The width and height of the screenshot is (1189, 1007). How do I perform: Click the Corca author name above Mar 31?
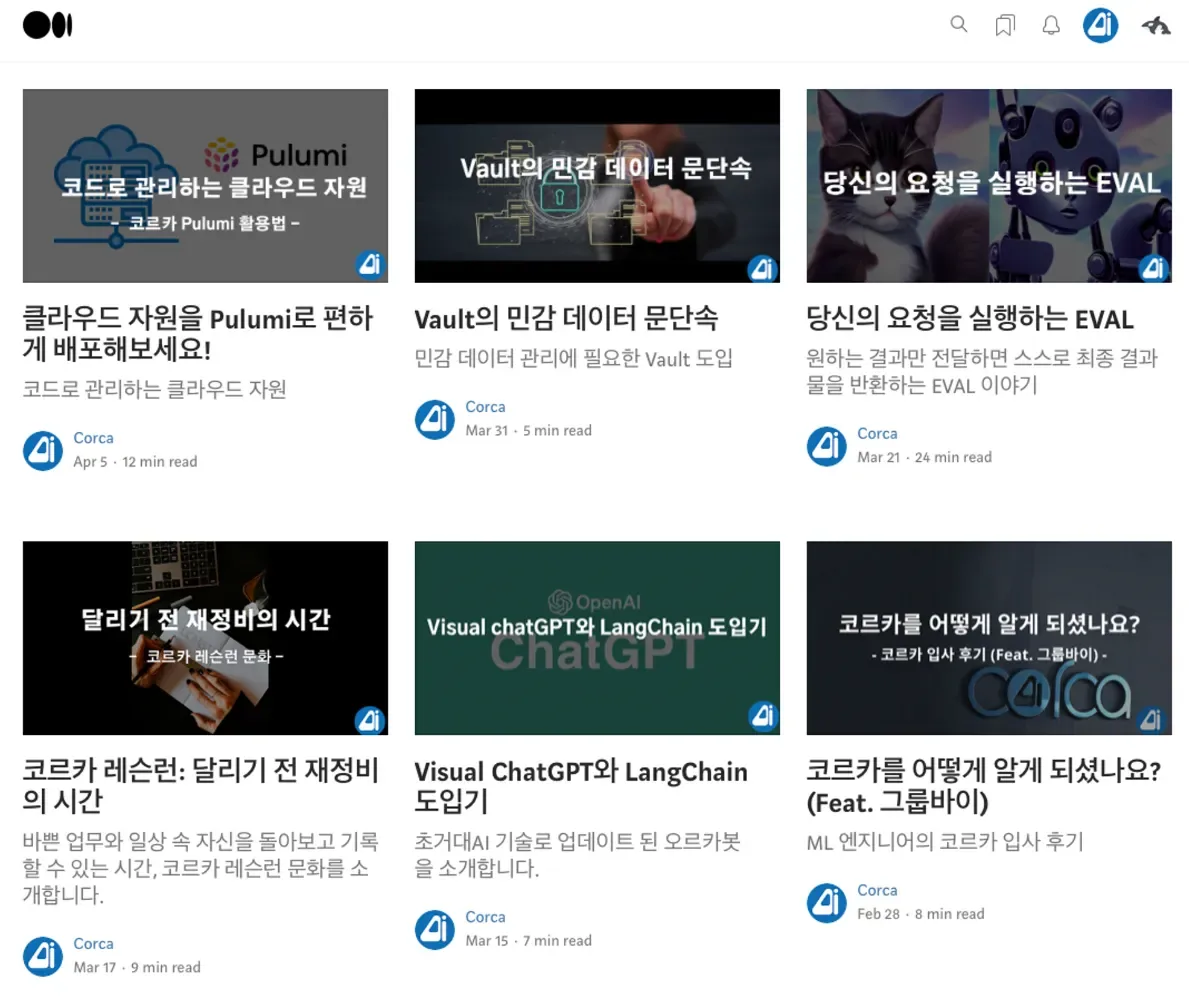coord(485,406)
